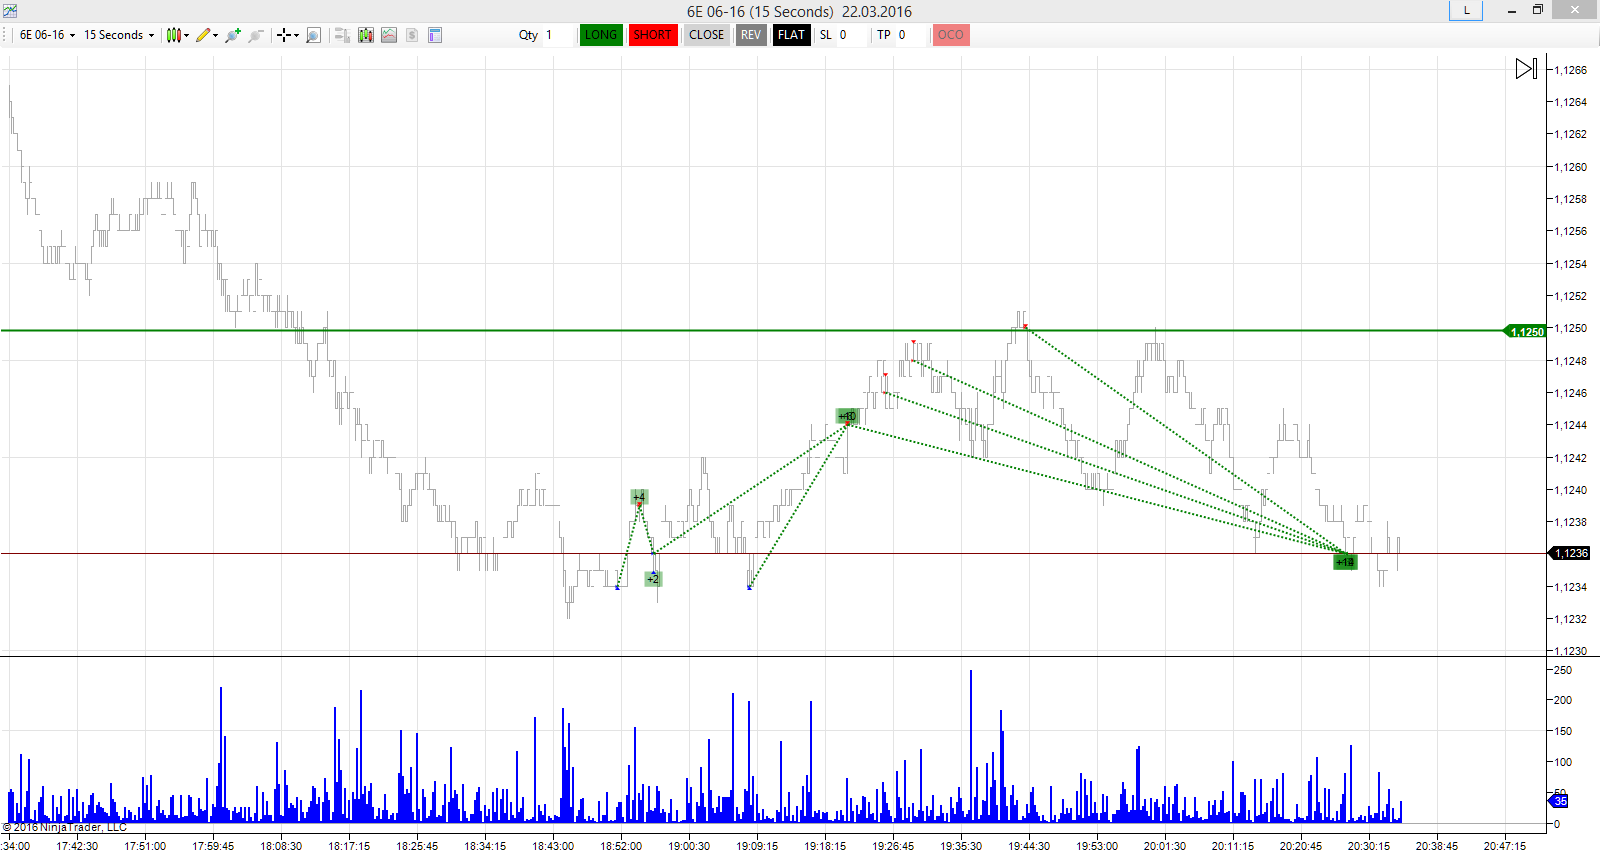Click the +4 trade marker label

pyautogui.click(x=639, y=496)
